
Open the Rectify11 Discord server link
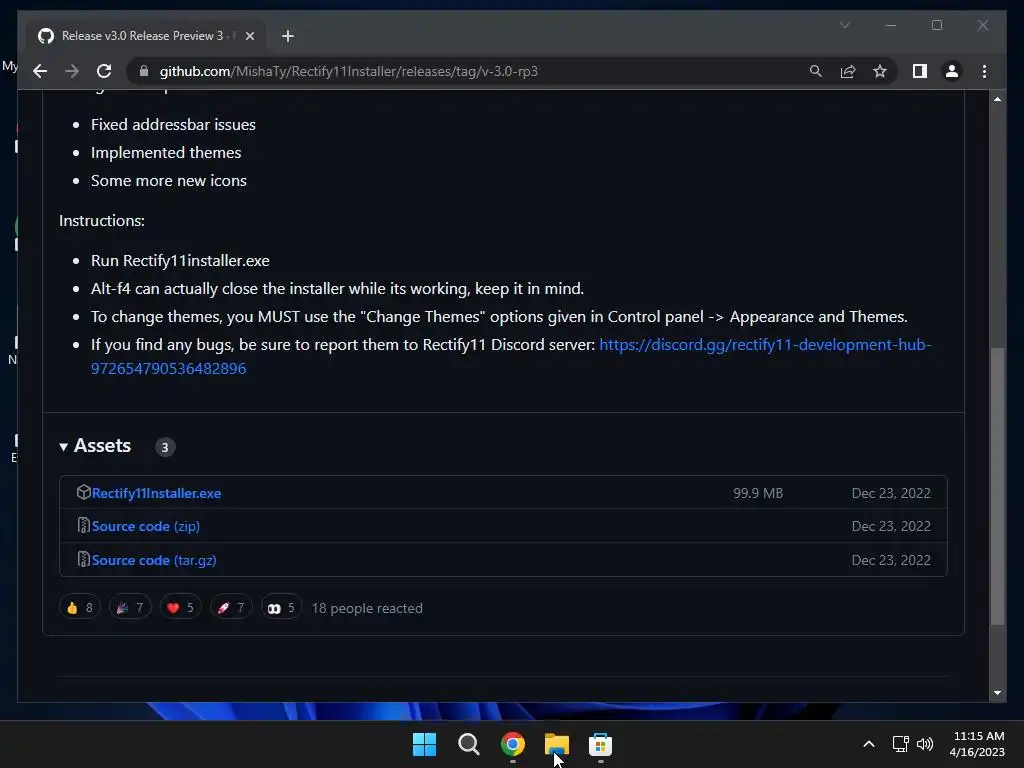[511, 357]
